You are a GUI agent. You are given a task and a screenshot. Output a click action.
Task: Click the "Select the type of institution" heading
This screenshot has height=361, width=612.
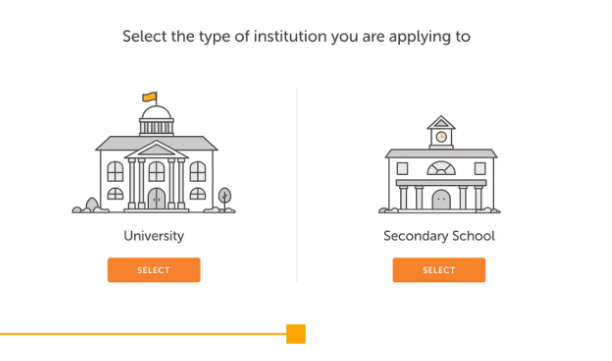click(297, 37)
